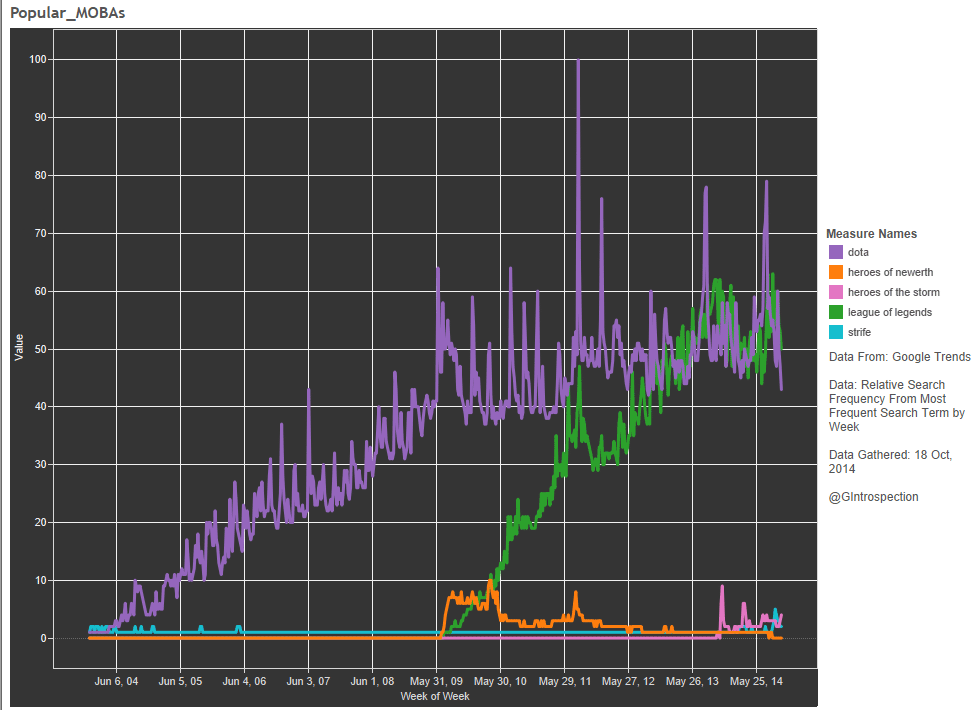Select the Popular_MOBAs chart title
Viewport: 980px width, 710px height.
68,13
